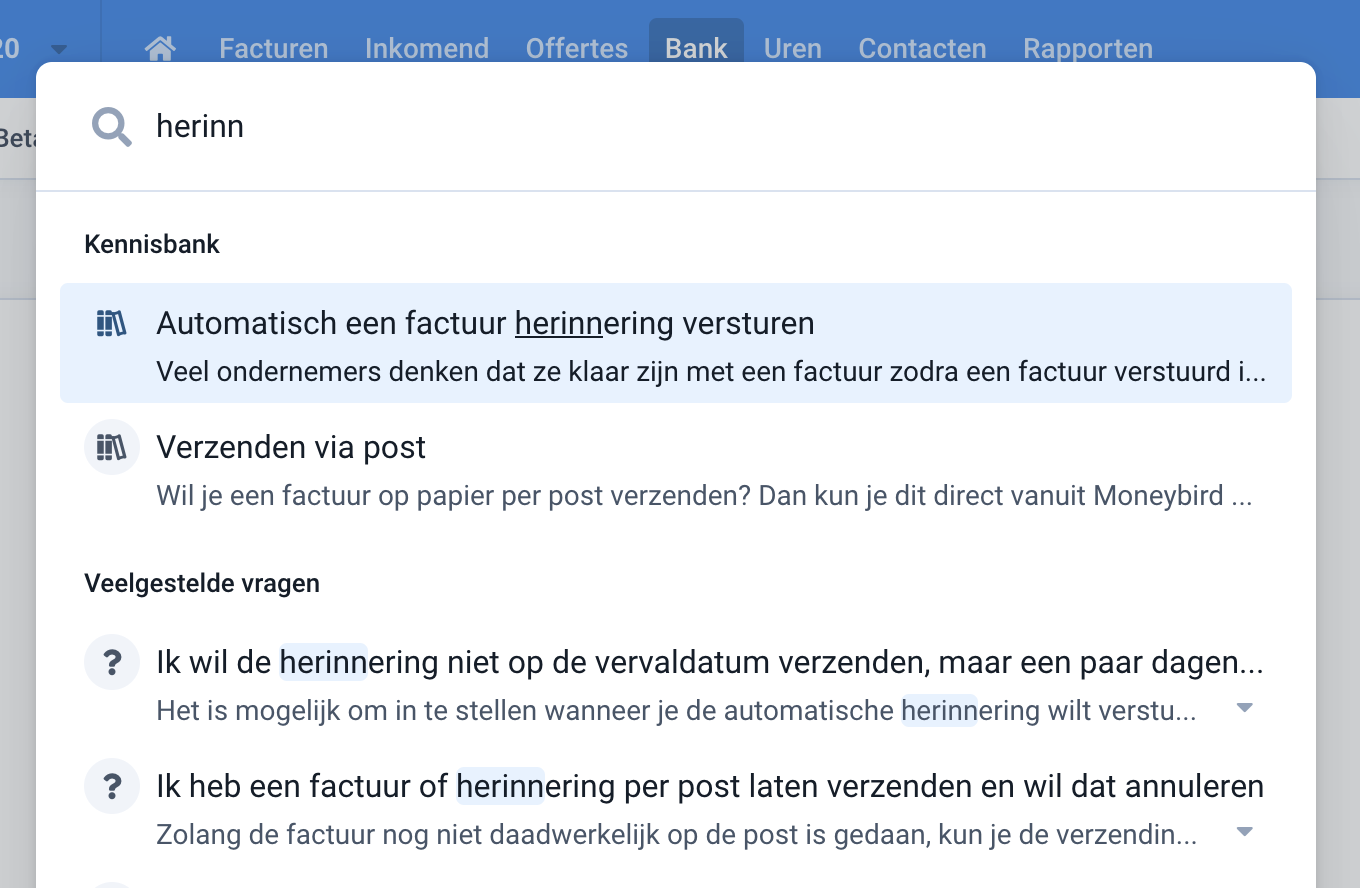Open the Uren tab
This screenshot has height=888, width=1360.
tap(792, 47)
